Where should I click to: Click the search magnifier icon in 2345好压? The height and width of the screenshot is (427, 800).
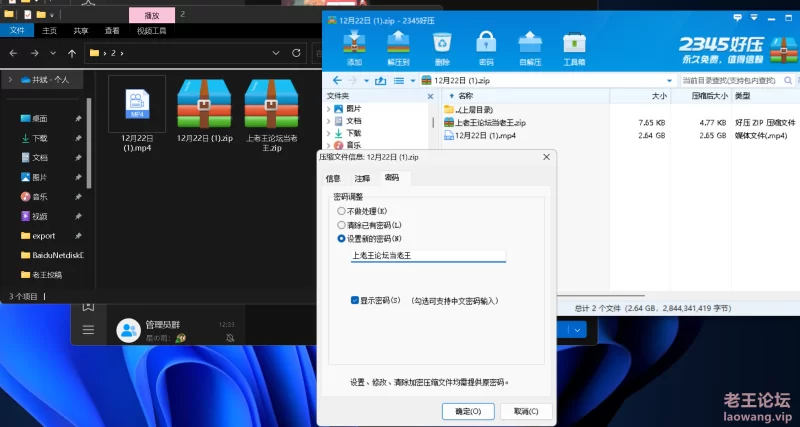788,81
